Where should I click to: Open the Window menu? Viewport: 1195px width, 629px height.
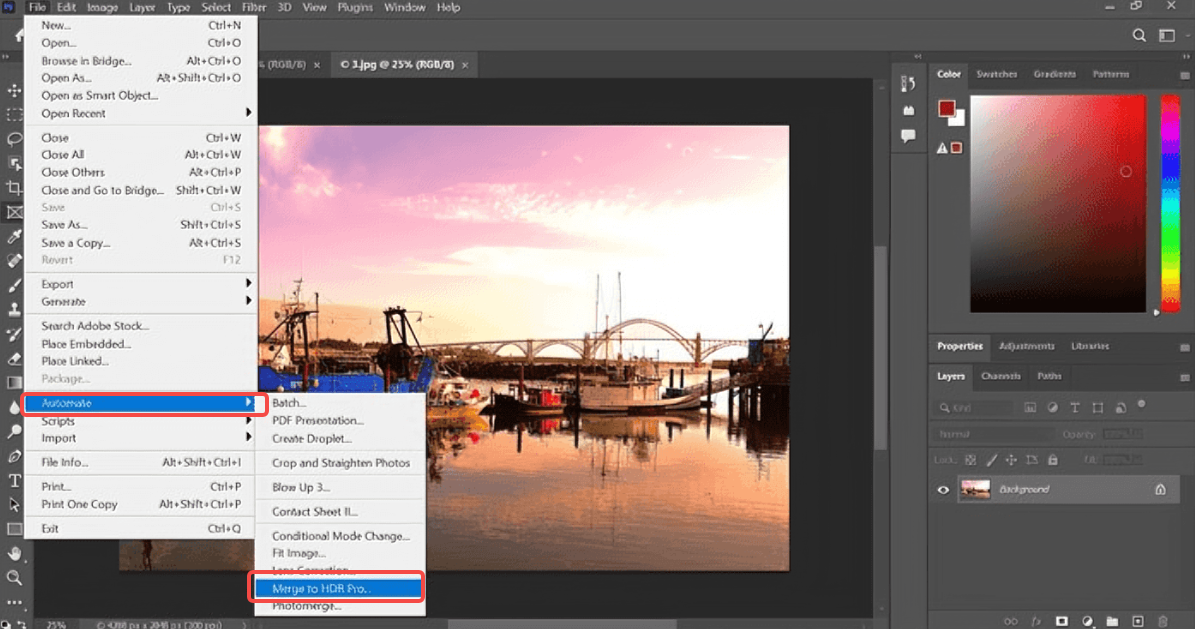click(x=404, y=7)
